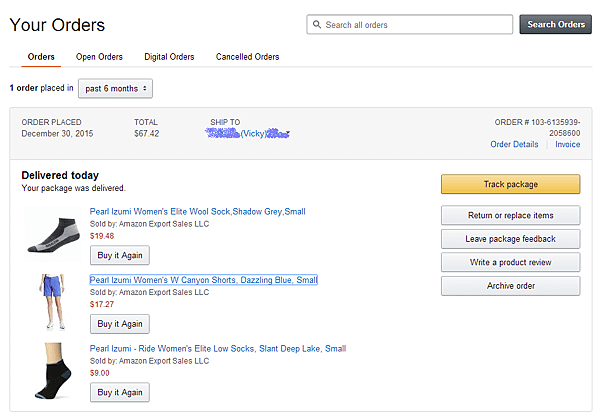
Task: Open the Invoice link
Action: pos(567,144)
